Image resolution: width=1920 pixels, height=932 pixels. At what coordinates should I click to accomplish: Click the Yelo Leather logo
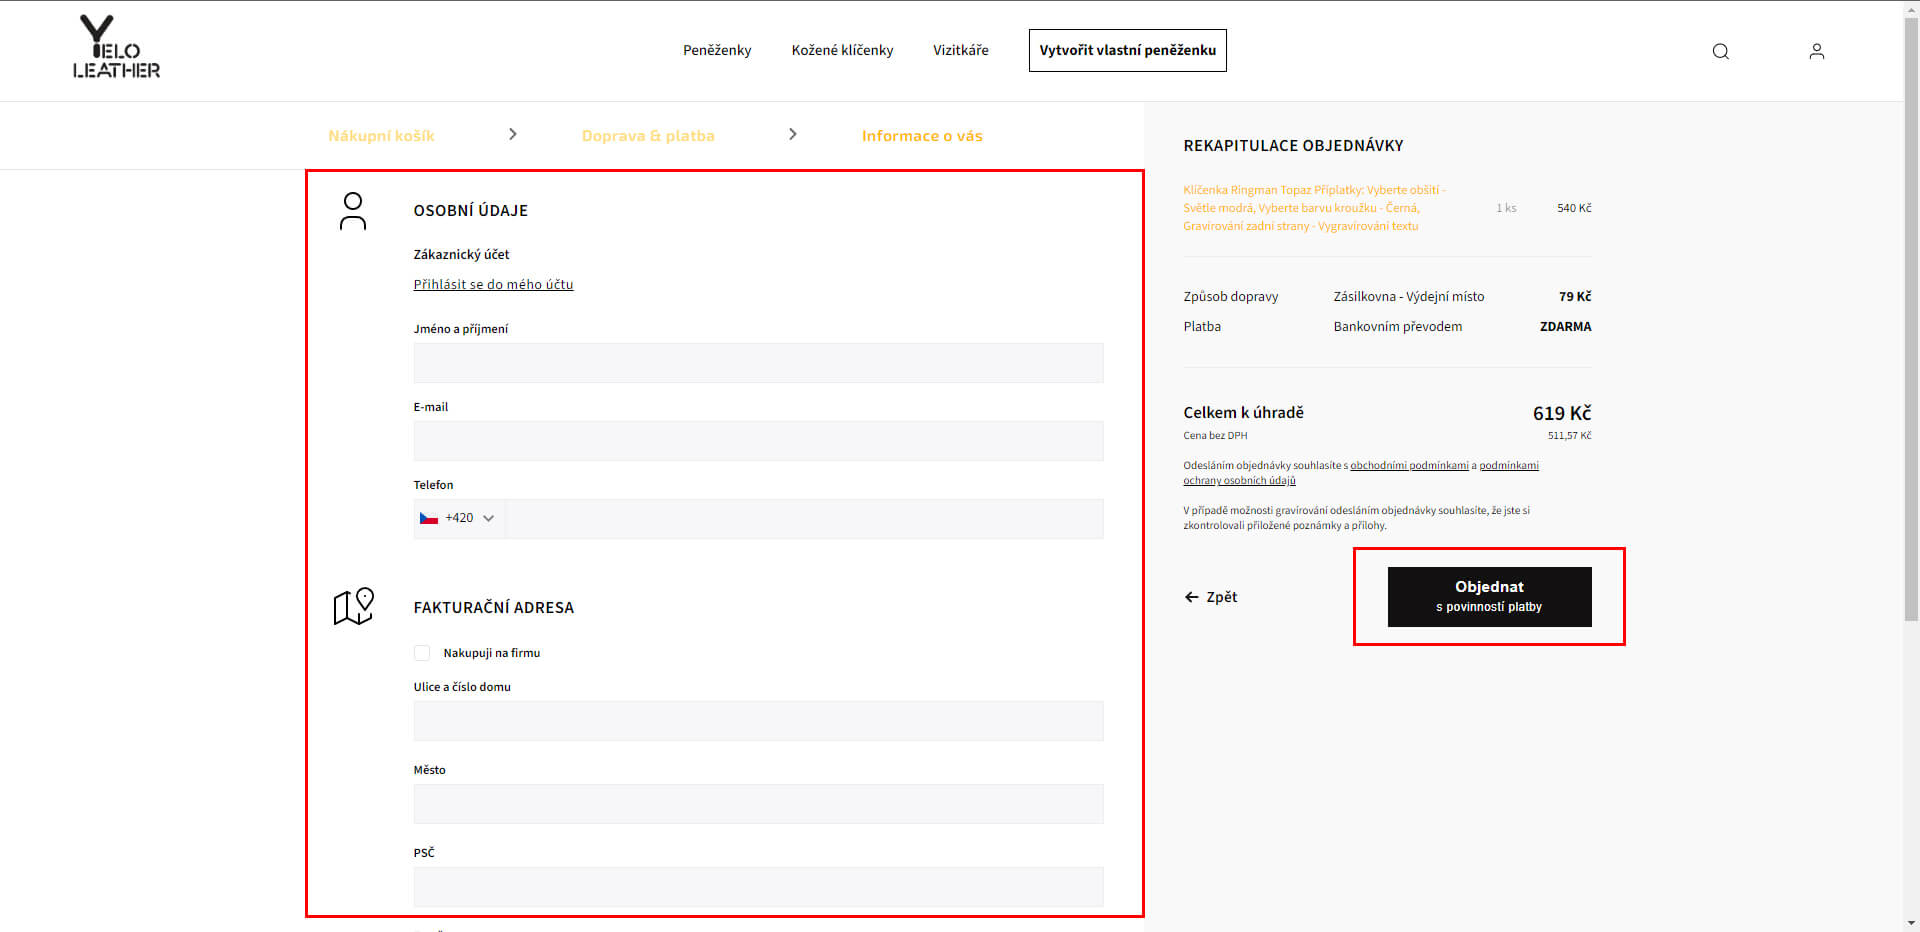(x=116, y=47)
